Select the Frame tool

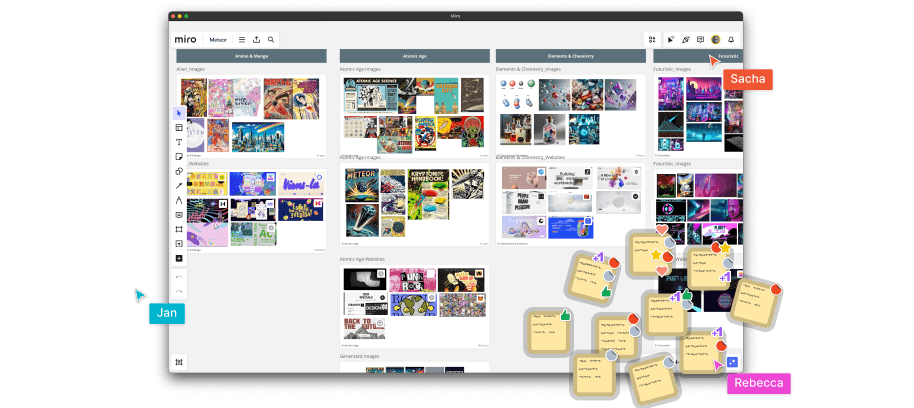[179, 229]
